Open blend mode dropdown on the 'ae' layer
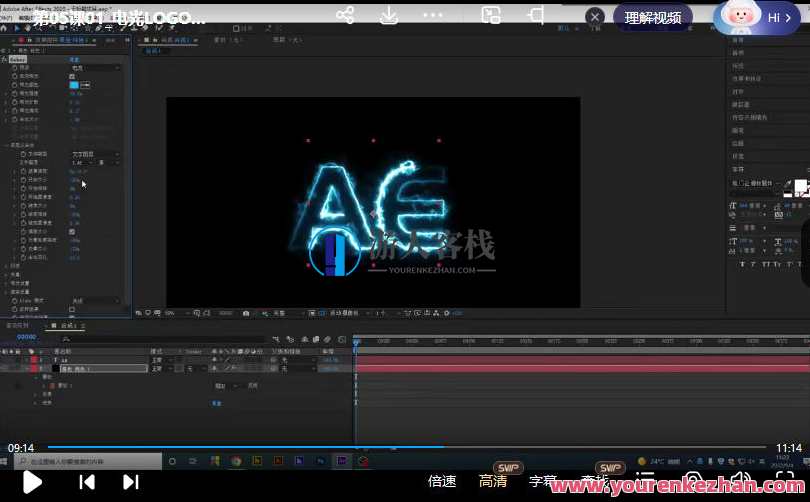 pyautogui.click(x=160, y=360)
